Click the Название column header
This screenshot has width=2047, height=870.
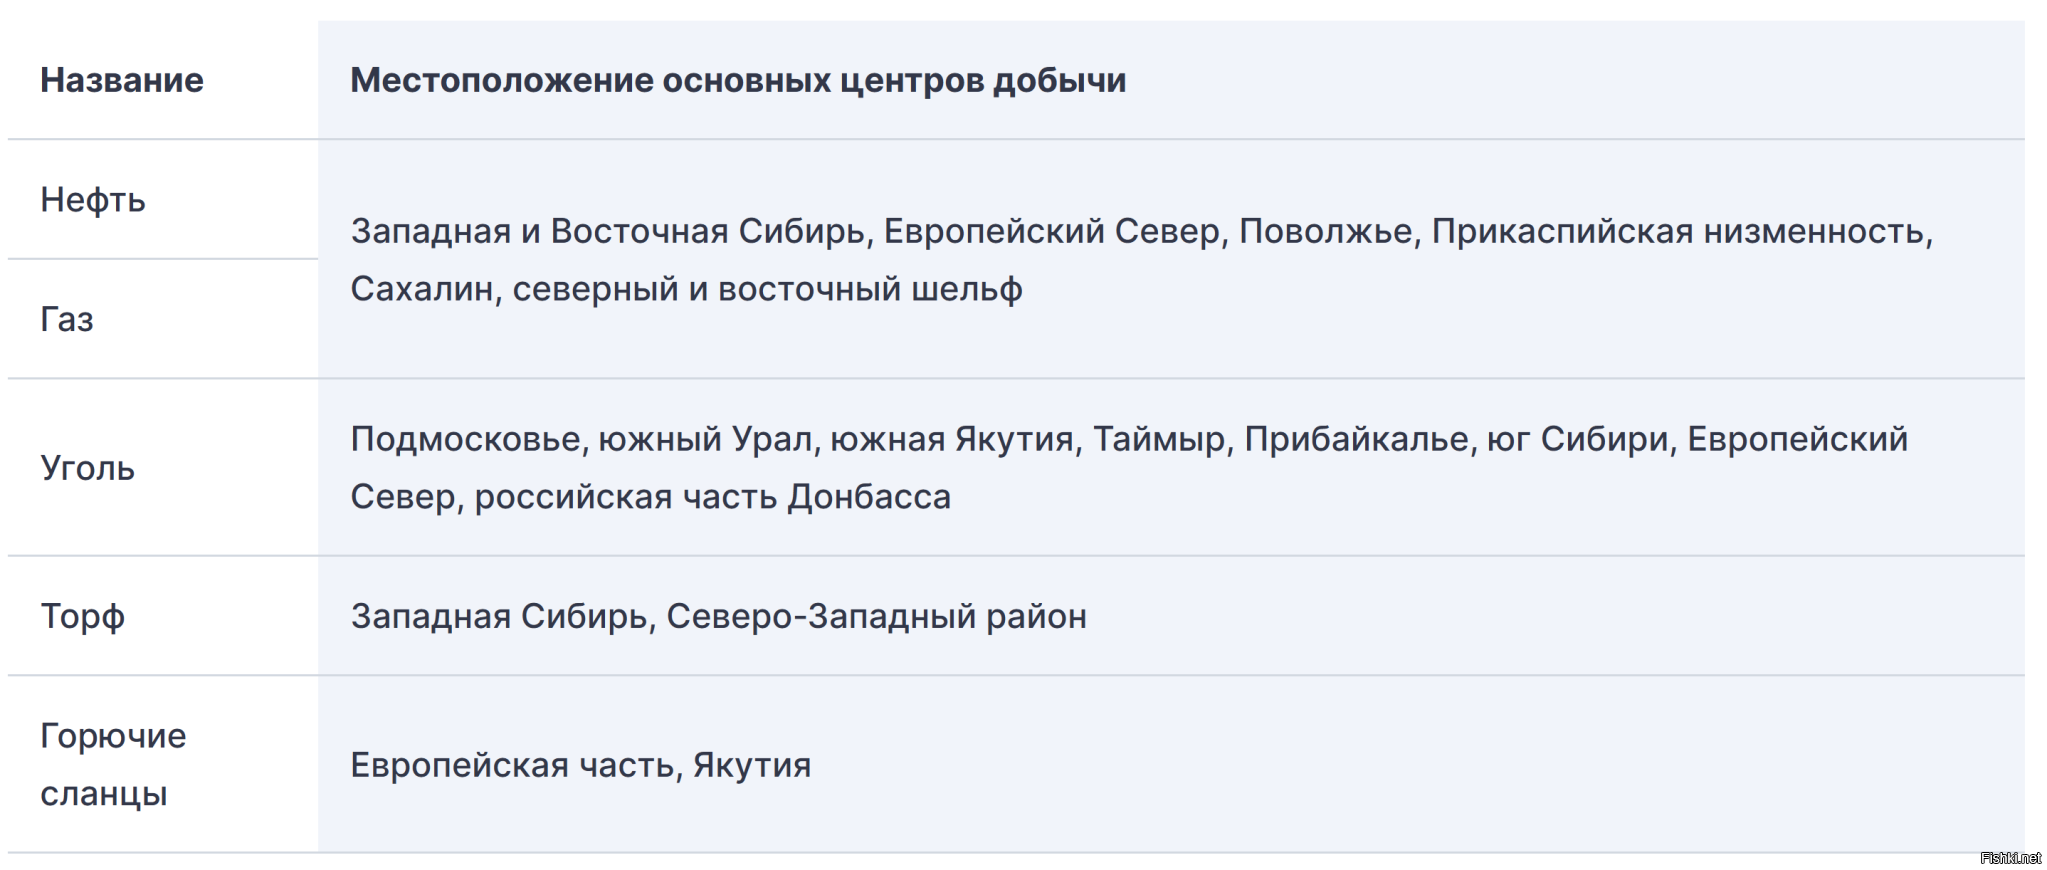(x=122, y=80)
